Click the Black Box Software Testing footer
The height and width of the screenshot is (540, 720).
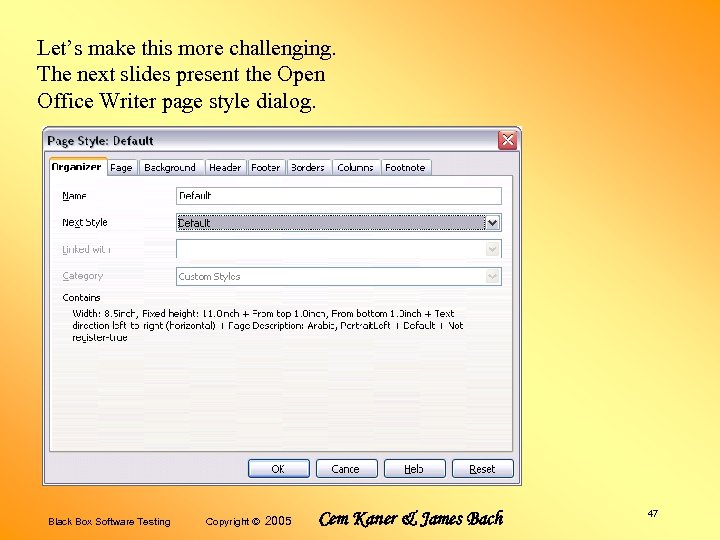(x=109, y=522)
